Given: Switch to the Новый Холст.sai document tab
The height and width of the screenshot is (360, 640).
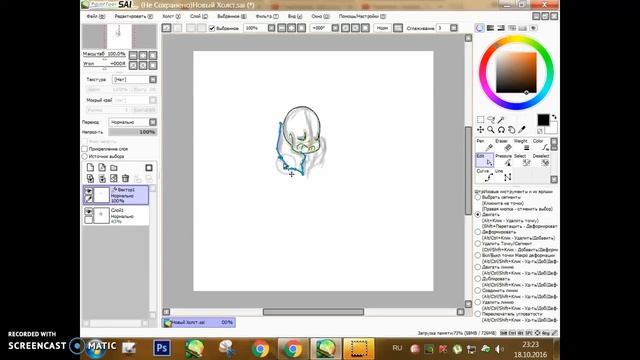Looking at the screenshot, I should pyautogui.click(x=199, y=322).
